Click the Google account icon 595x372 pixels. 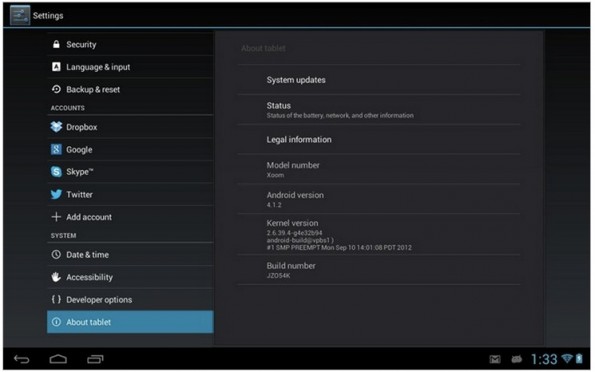[56, 149]
